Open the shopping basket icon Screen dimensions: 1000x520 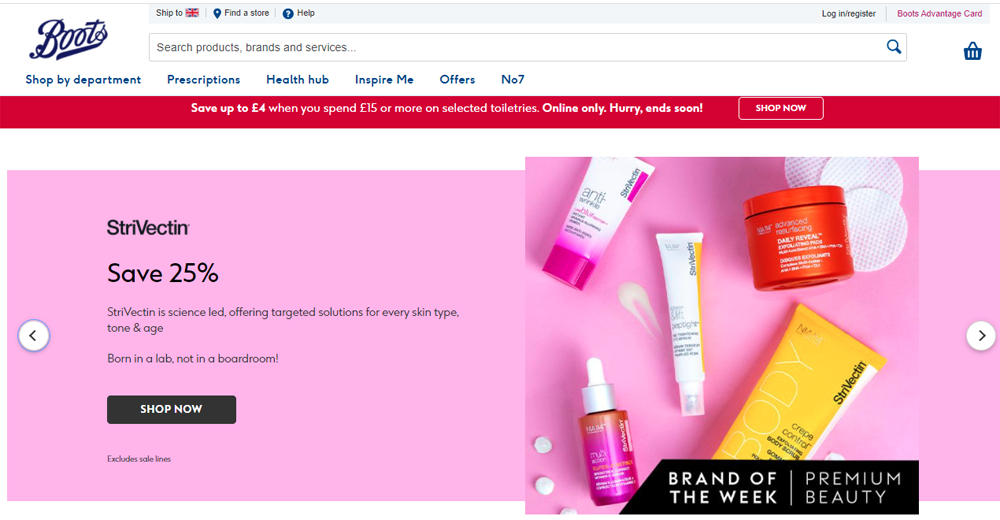[972, 50]
